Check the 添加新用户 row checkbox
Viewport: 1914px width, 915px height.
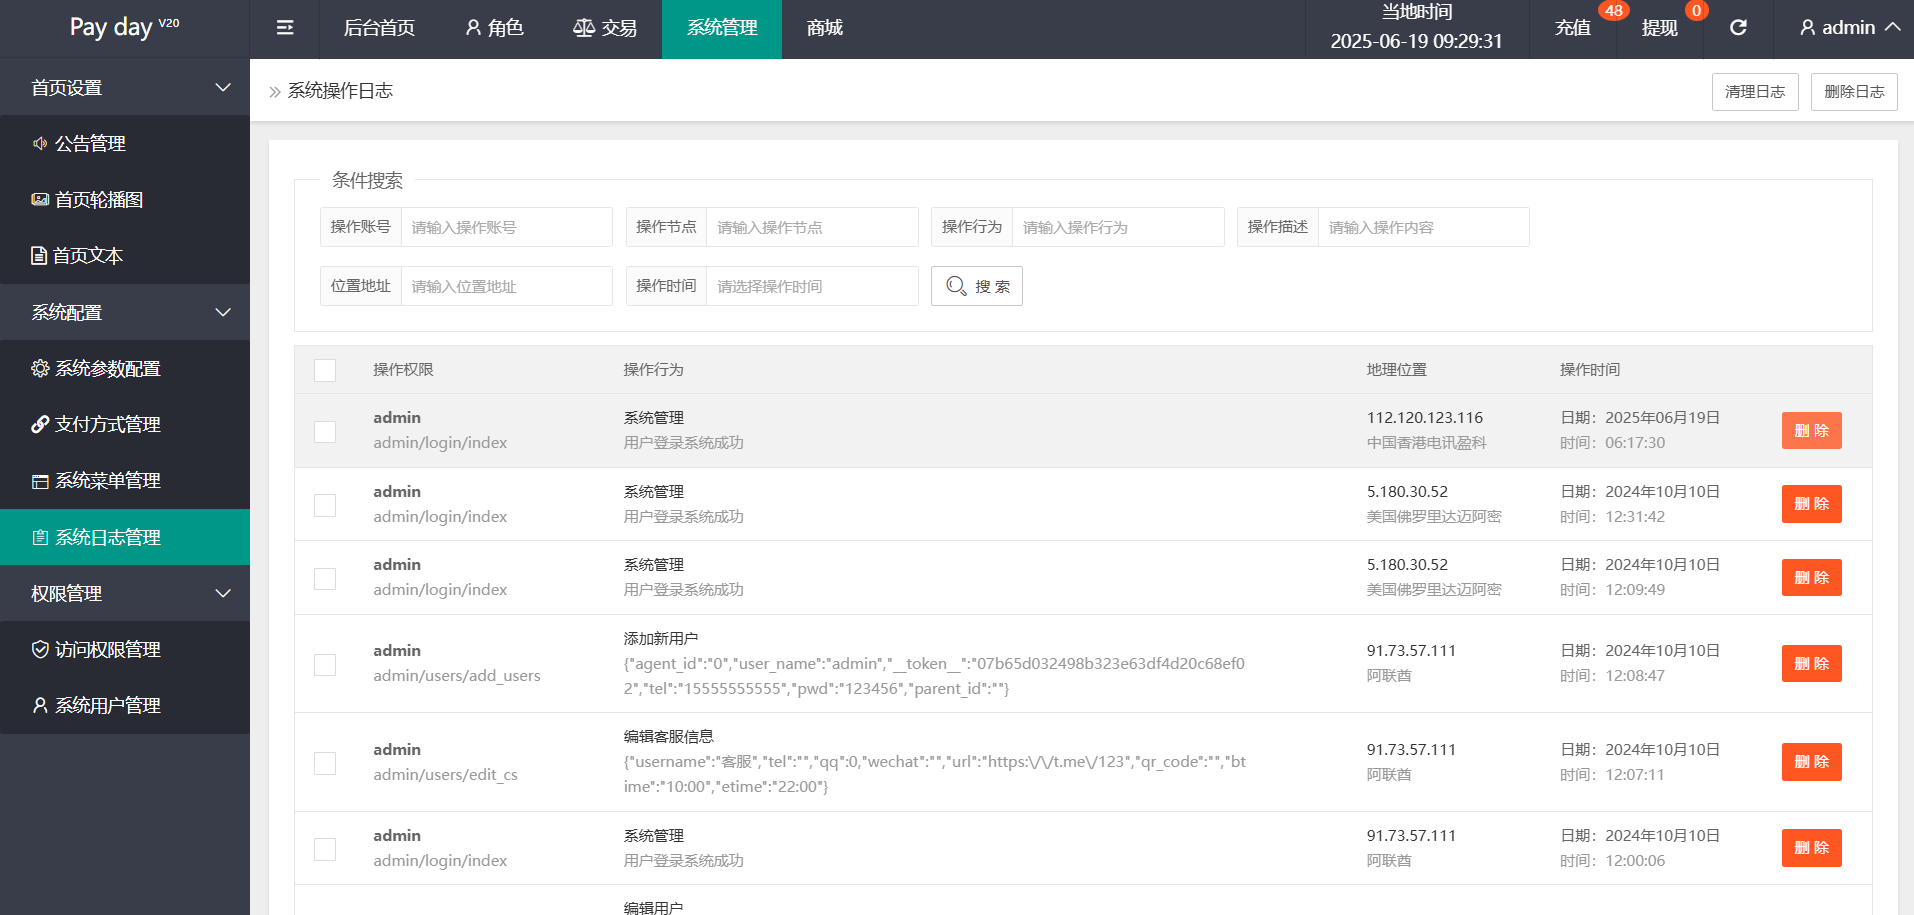tap(325, 664)
